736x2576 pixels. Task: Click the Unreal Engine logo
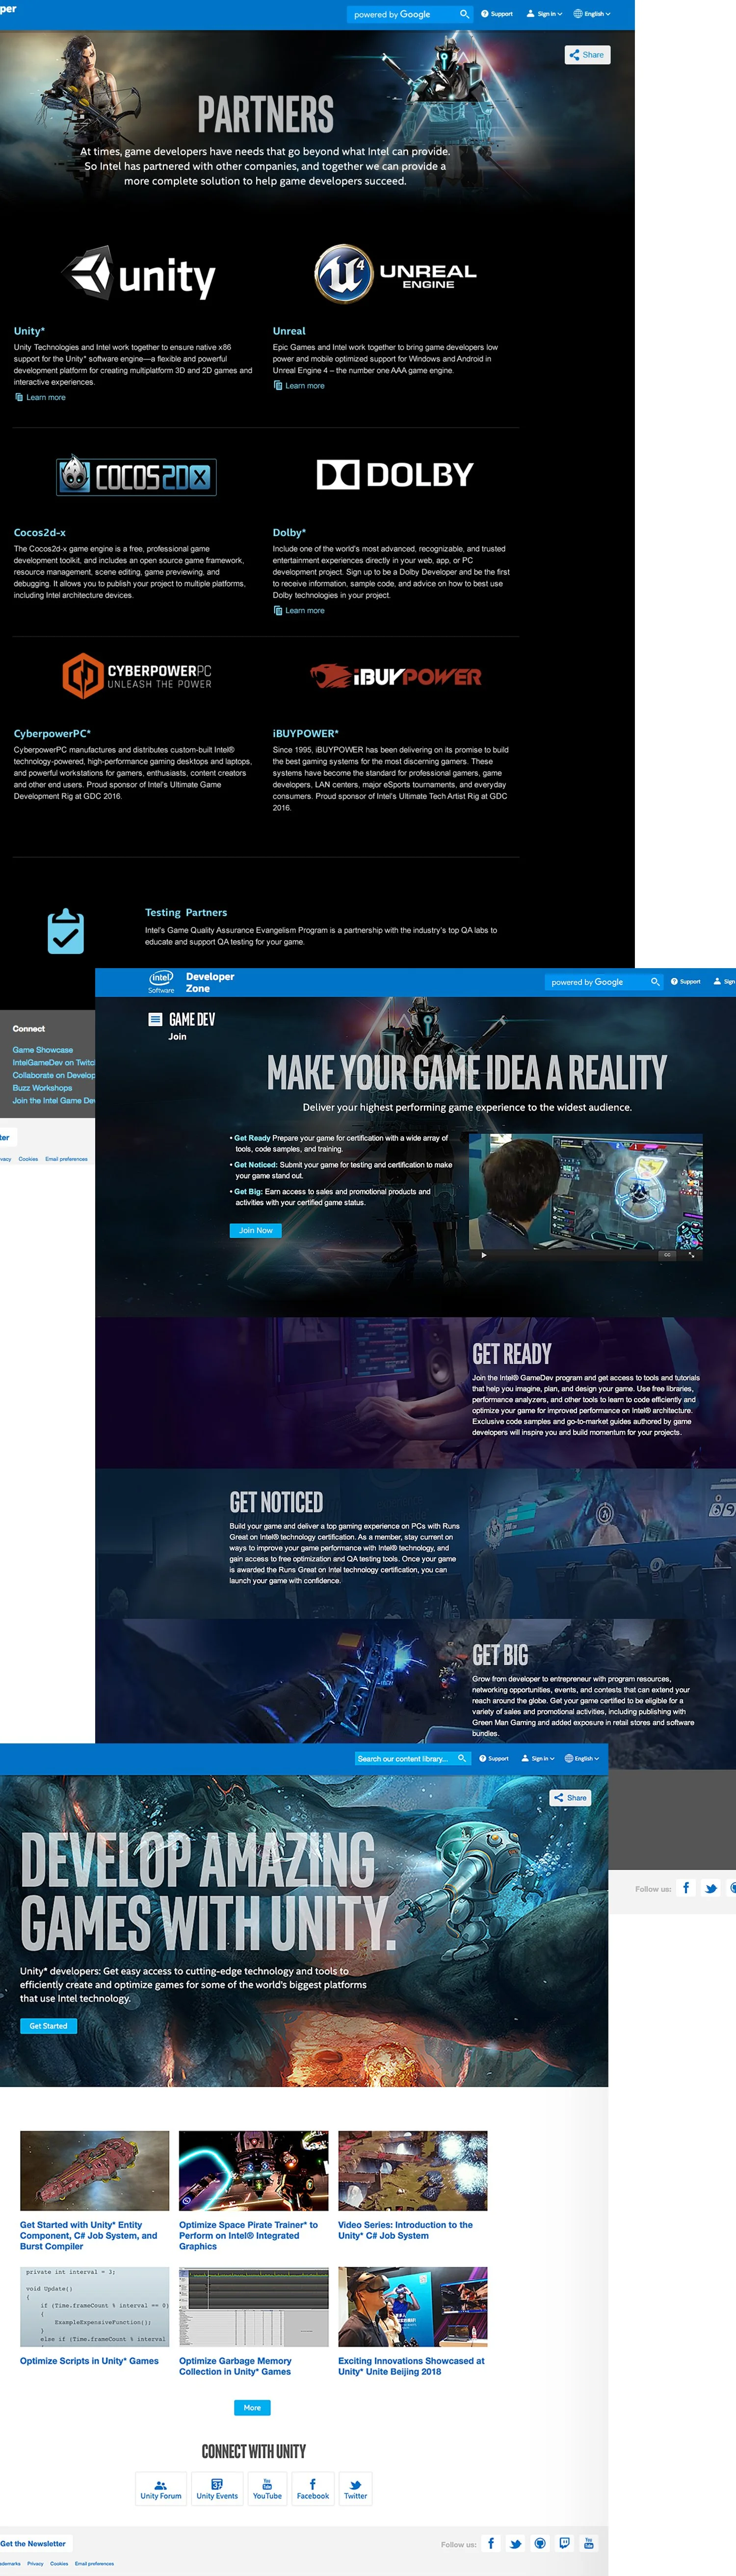(396, 273)
